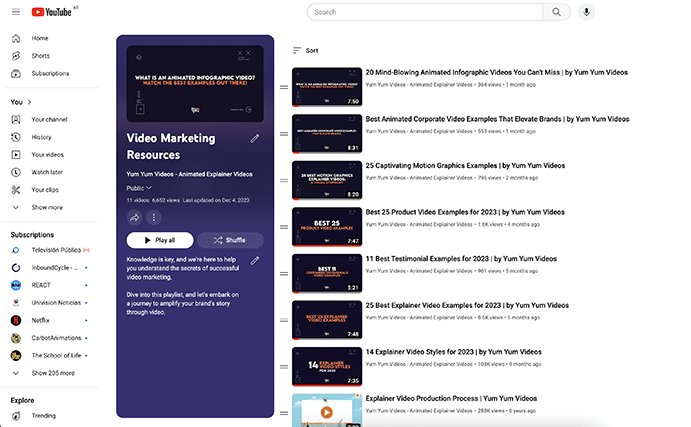Click Shuffle button
Image resolution: width=691 pixels, height=427 pixels.
click(230, 240)
